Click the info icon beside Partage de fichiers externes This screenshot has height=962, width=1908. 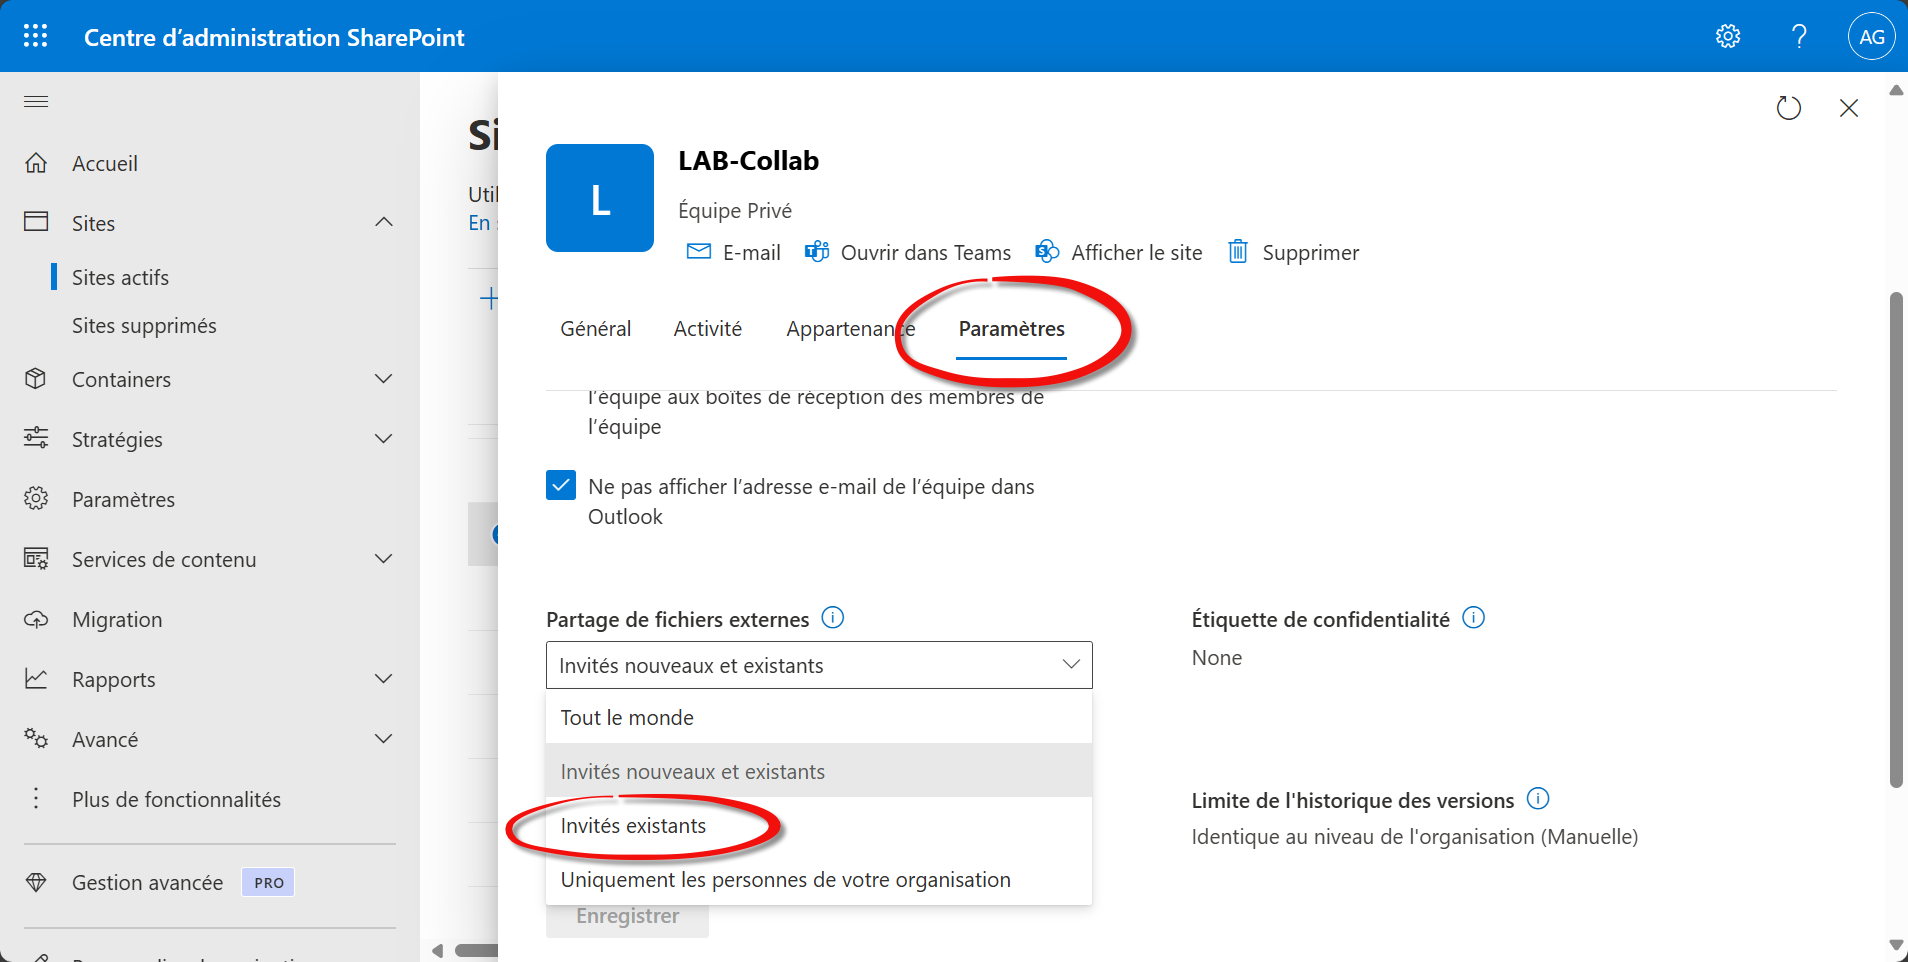point(832,618)
